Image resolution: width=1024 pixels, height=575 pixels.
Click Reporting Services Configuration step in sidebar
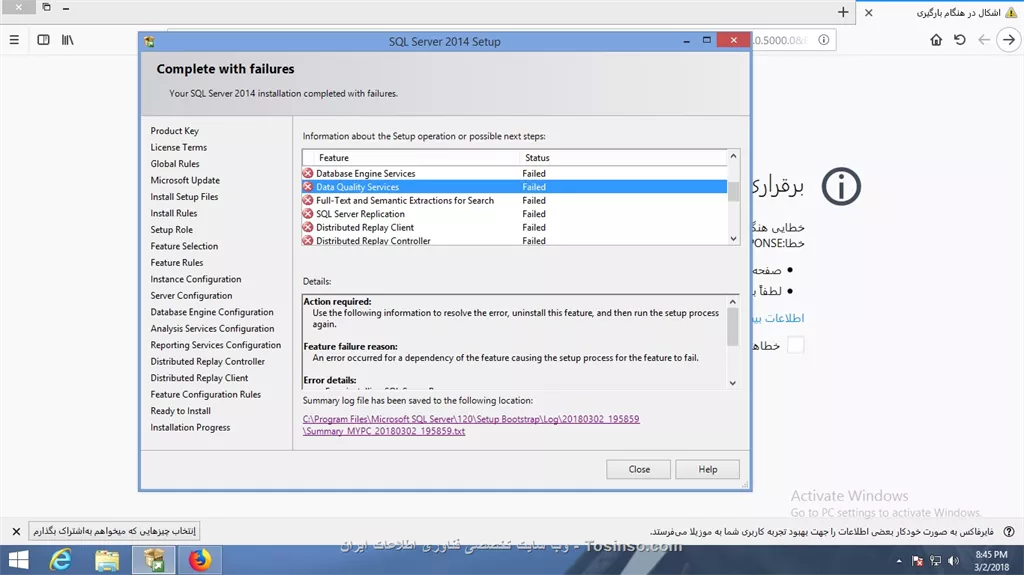click(x=216, y=345)
